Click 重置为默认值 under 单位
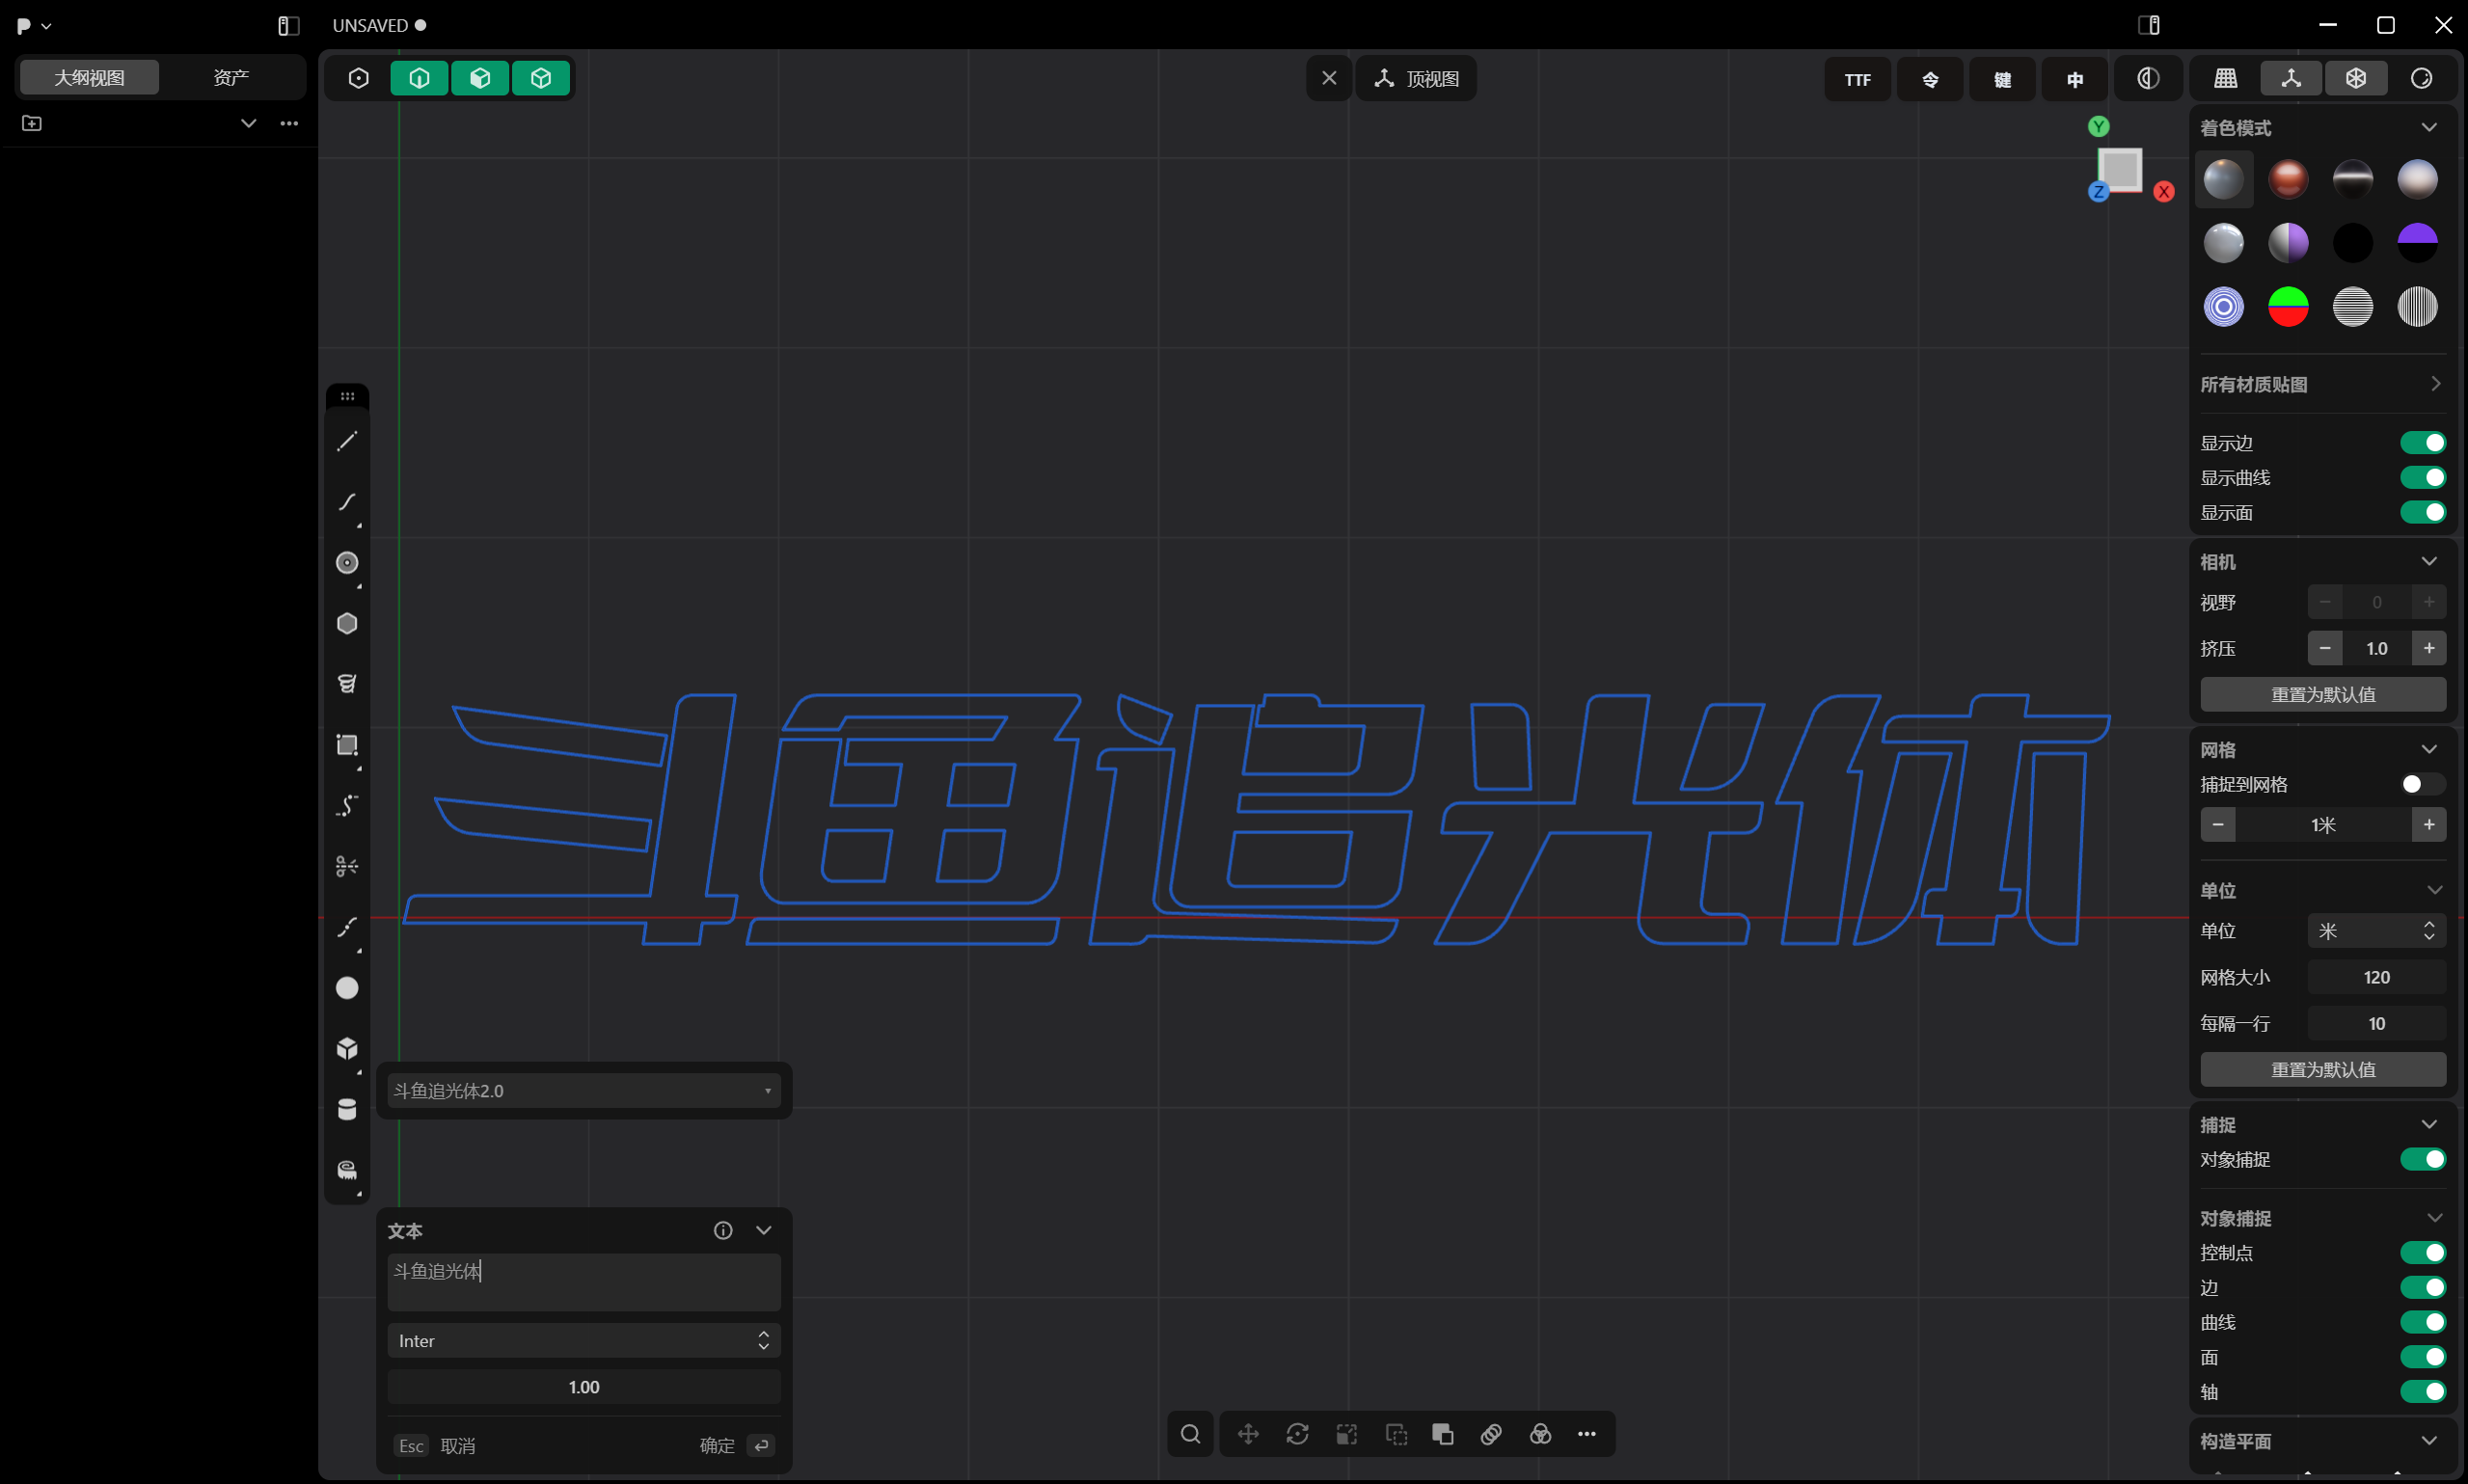The image size is (2468, 1484). (x=2322, y=1069)
